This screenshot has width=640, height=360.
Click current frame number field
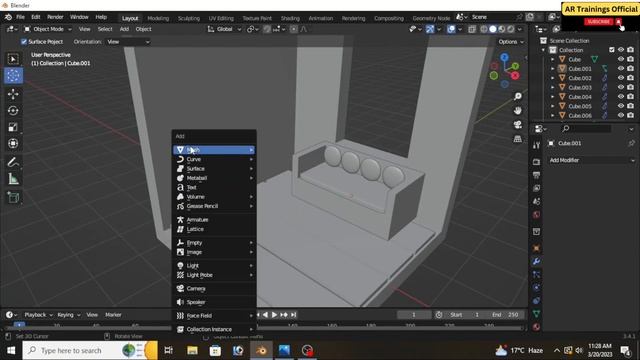pyautogui.click(x=413, y=315)
